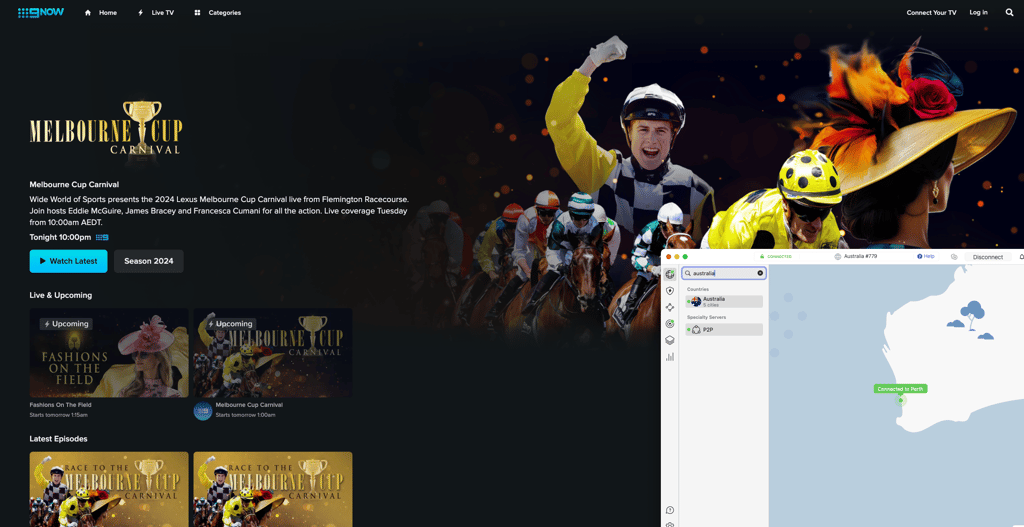Open the Season 2024 selector
Viewport: 1024px width, 527px height.
pos(149,261)
